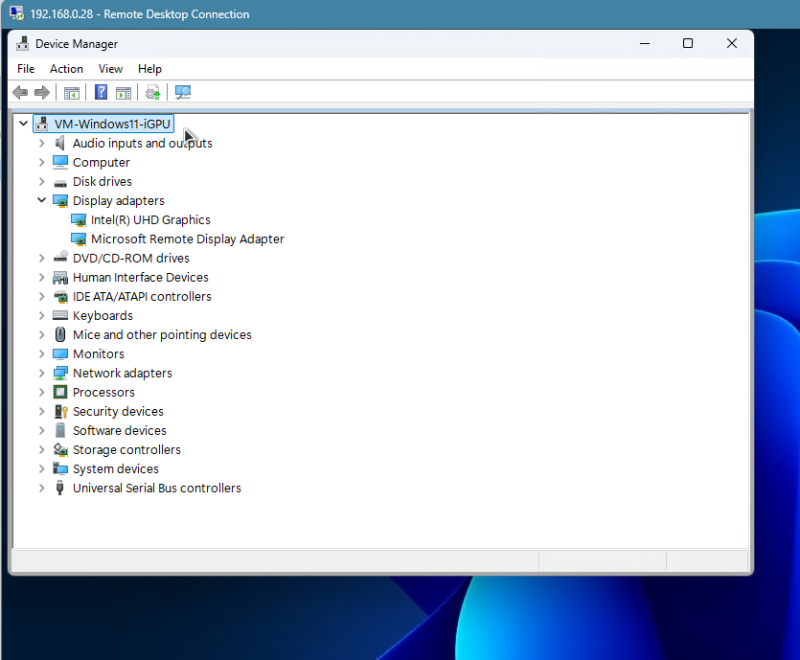This screenshot has width=800, height=660.
Task: Select Microsoft Remote Display Adapter text
Action: pos(187,239)
